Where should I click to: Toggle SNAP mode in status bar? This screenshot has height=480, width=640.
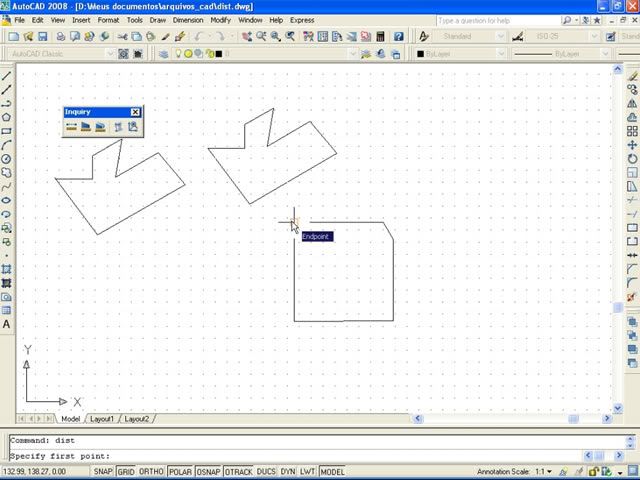click(x=102, y=471)
